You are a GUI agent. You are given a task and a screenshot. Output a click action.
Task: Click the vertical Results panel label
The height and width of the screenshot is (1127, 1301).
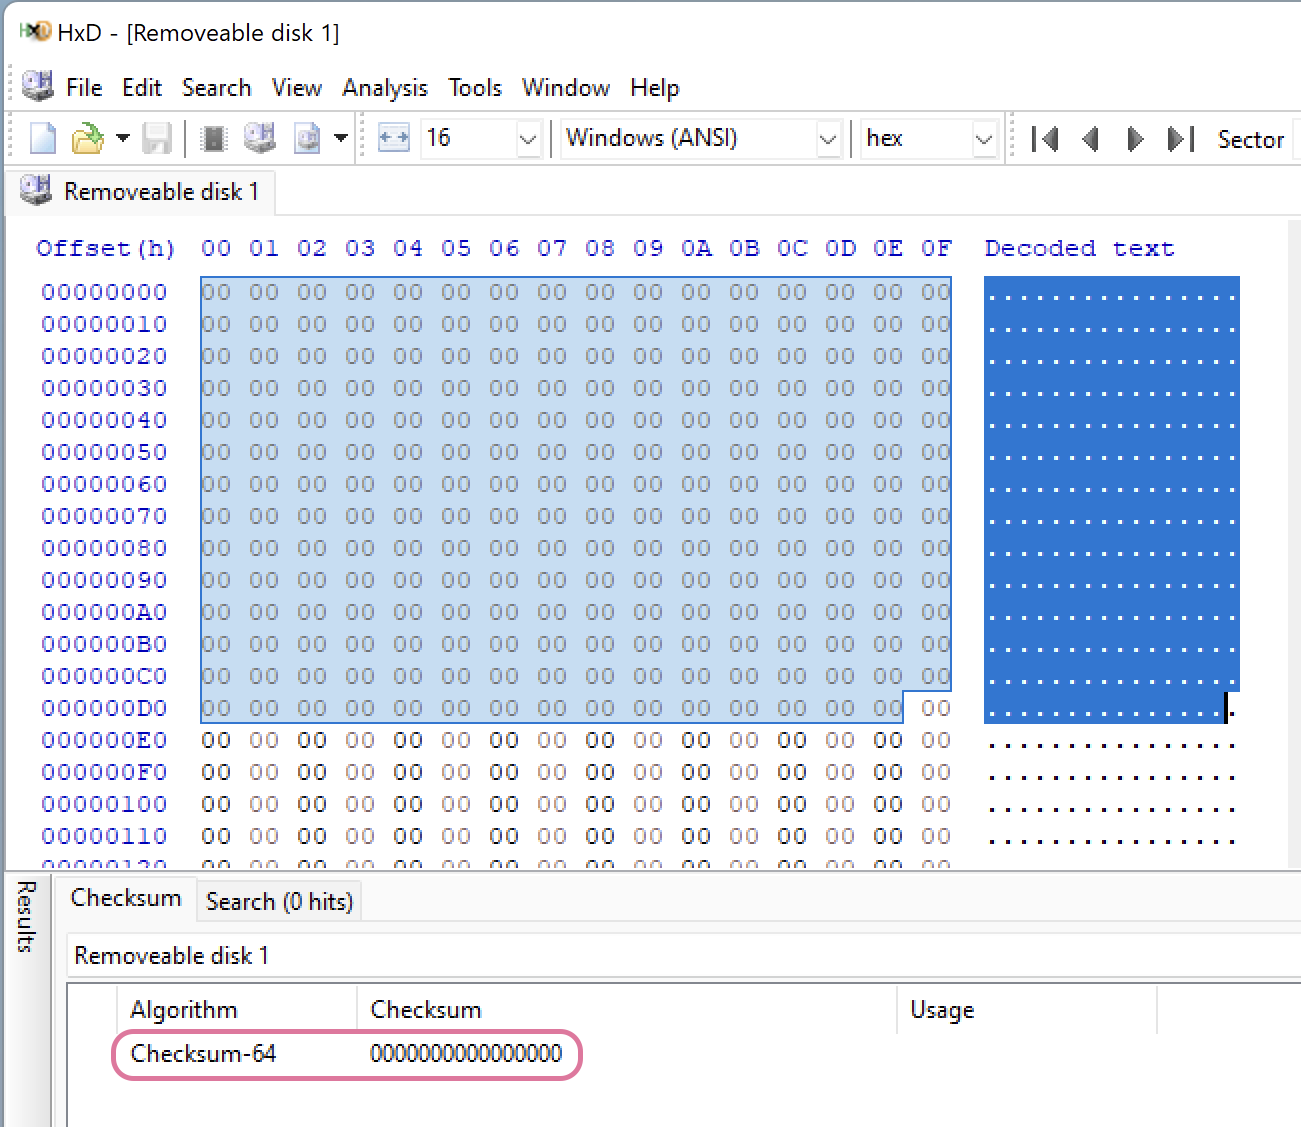[x=27, y=916]
